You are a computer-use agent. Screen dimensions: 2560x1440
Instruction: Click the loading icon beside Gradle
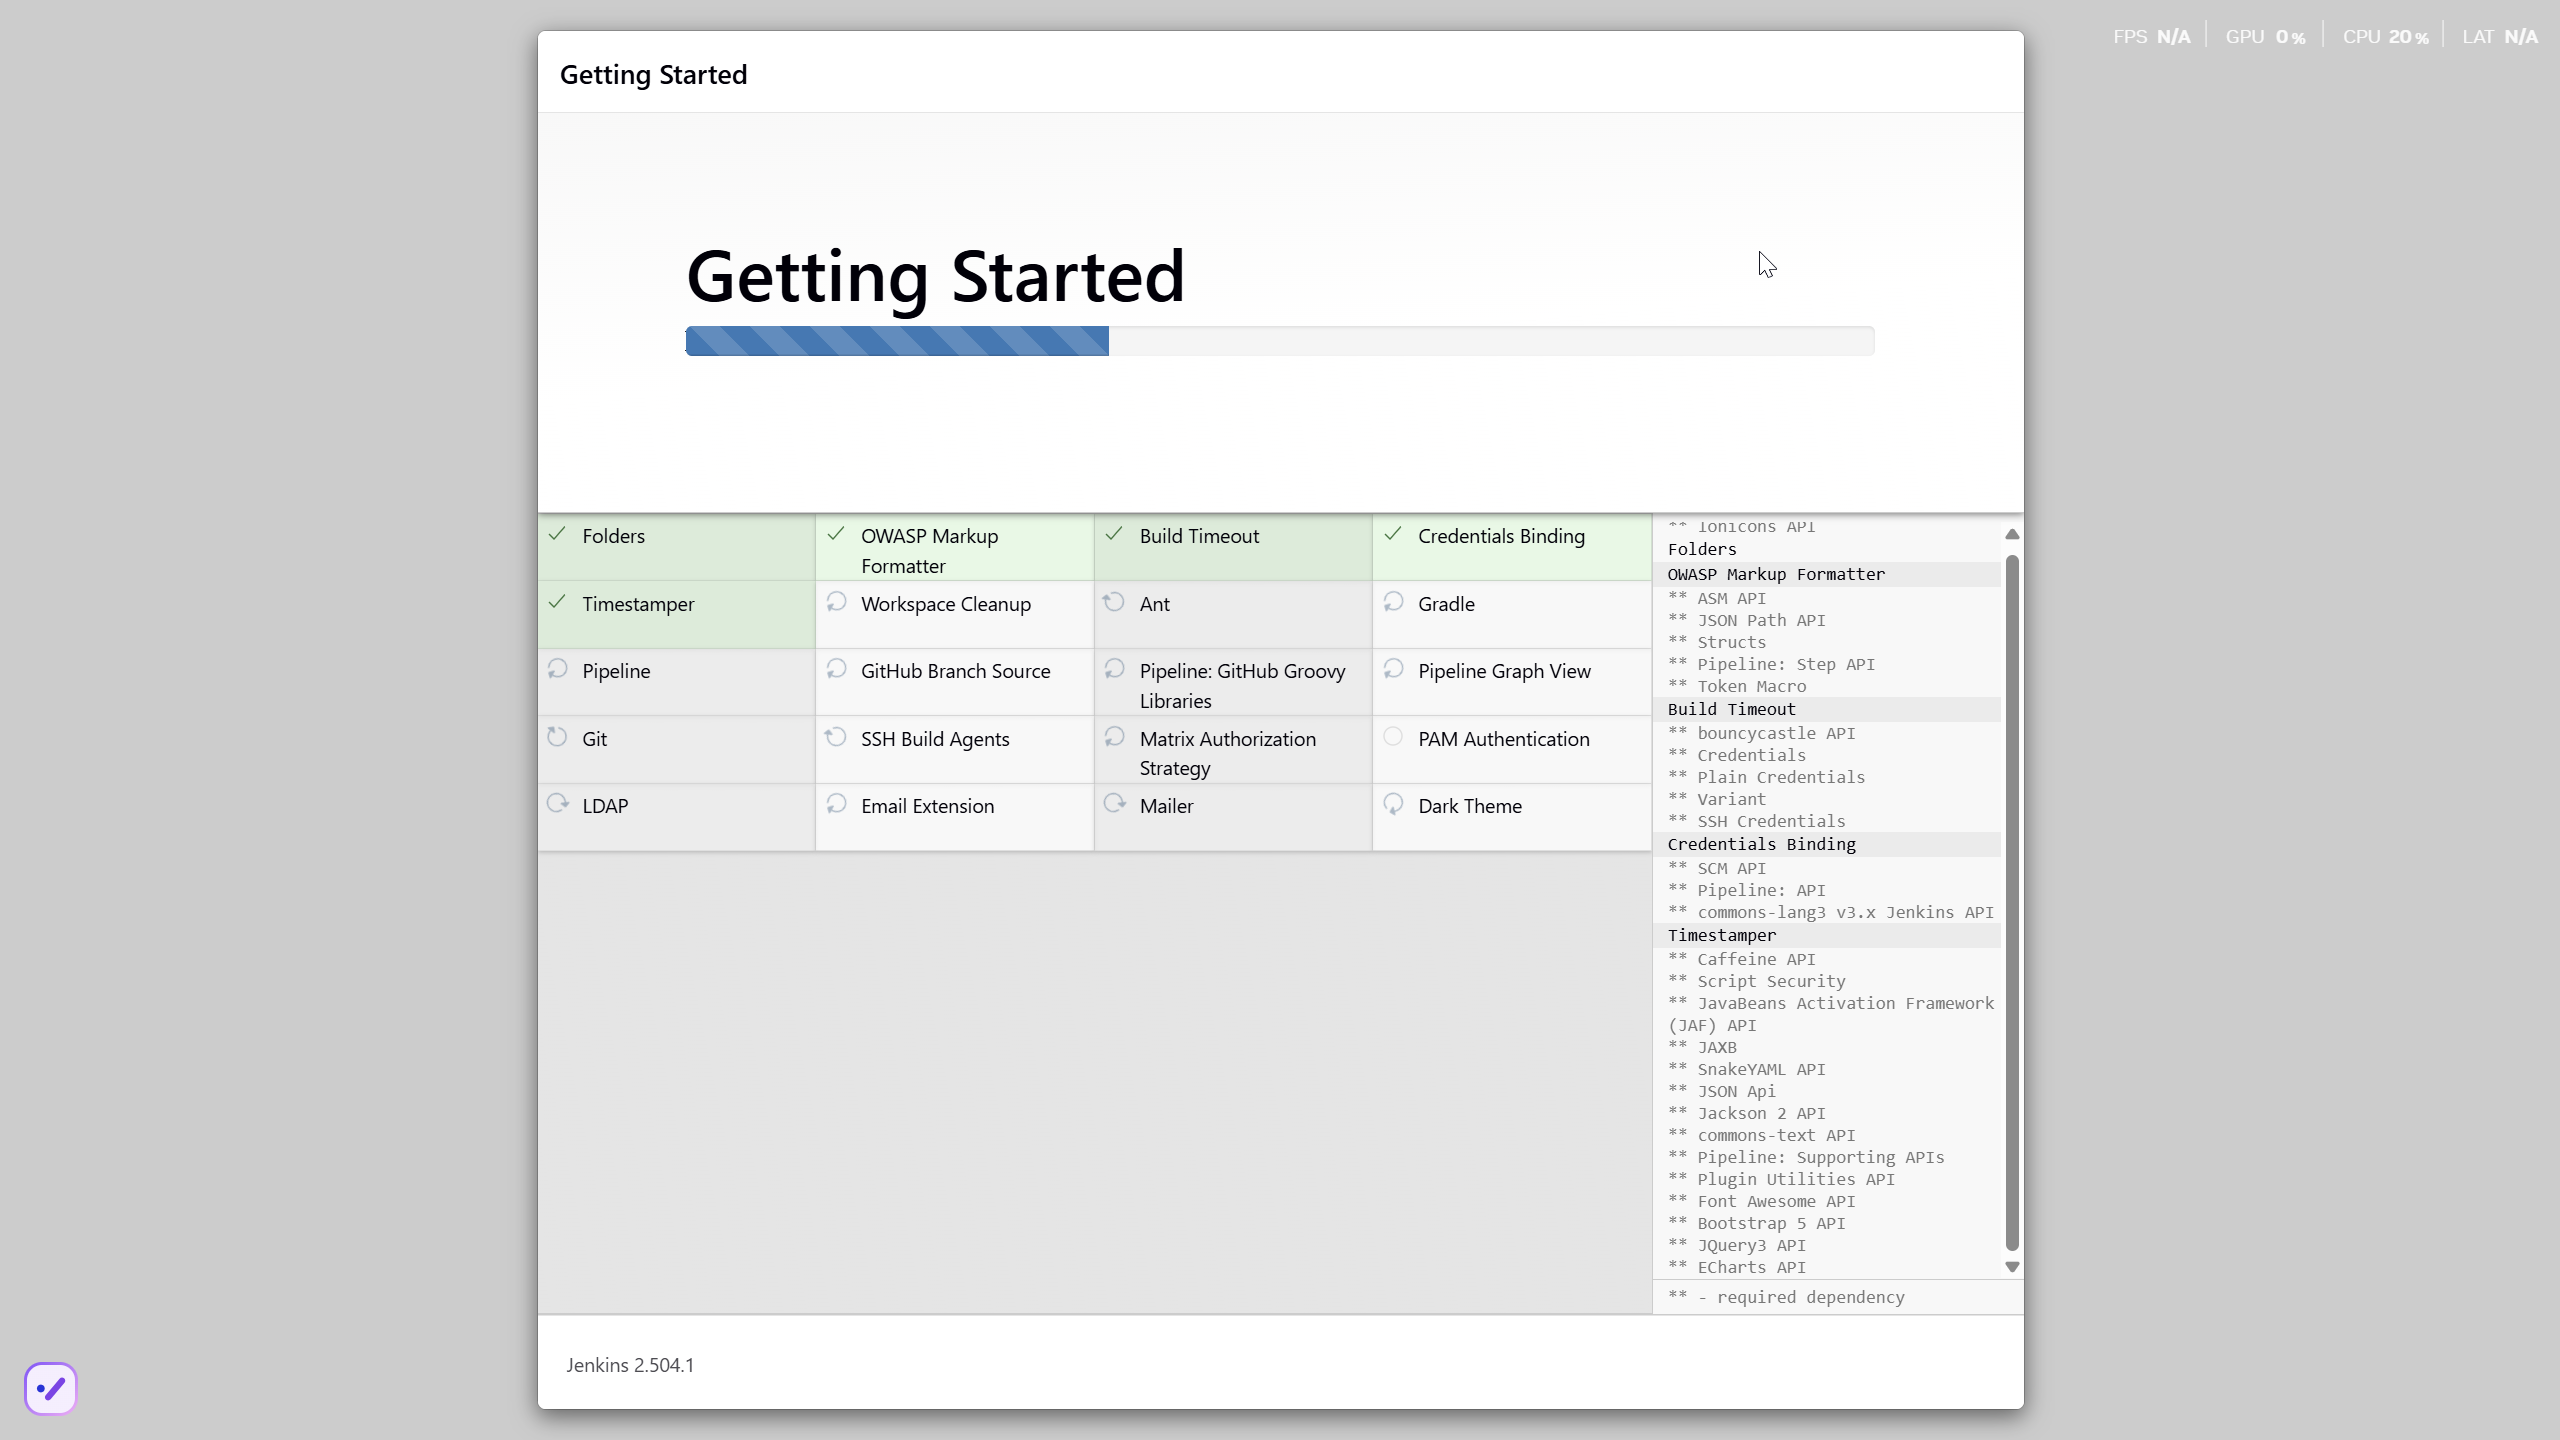pos(1393,602)
